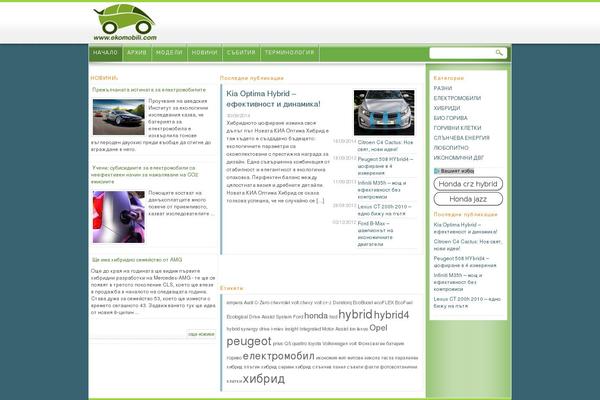Viewport: 600px width, 400px height.
Task: Select the РАЗНИ category
Action: coord(443,88)
